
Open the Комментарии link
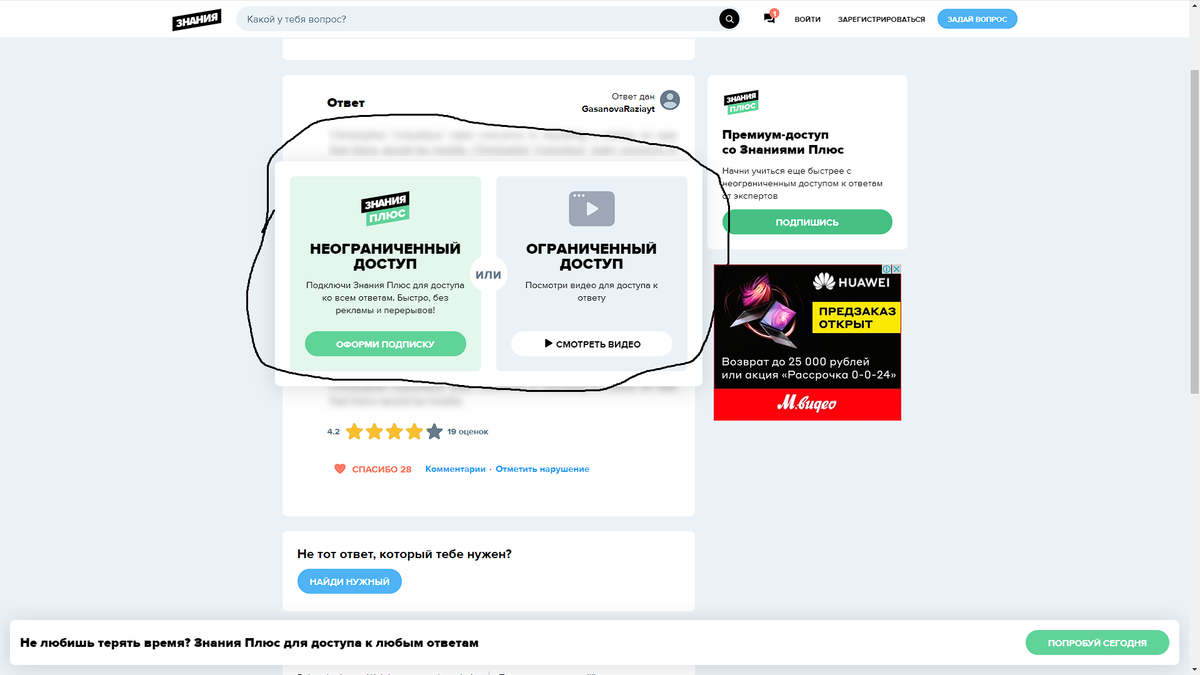click(455, 469)
